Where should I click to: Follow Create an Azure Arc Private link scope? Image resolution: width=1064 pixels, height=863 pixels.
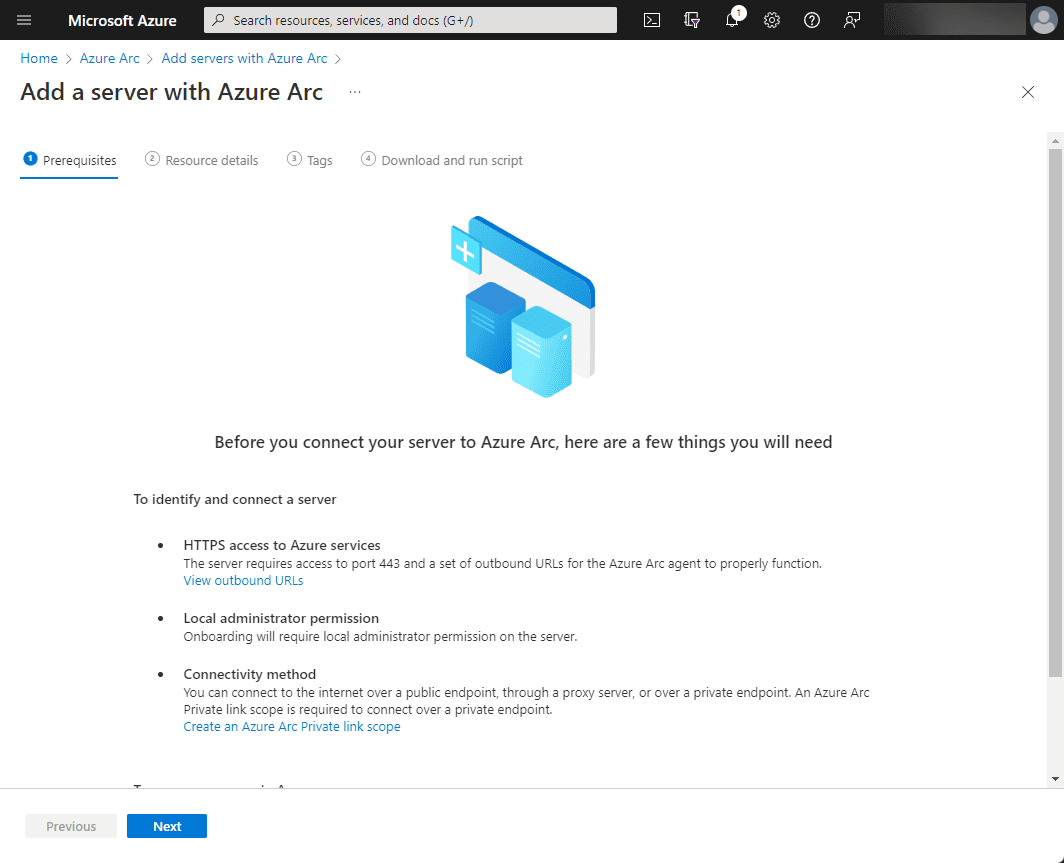tap(292, 727)
